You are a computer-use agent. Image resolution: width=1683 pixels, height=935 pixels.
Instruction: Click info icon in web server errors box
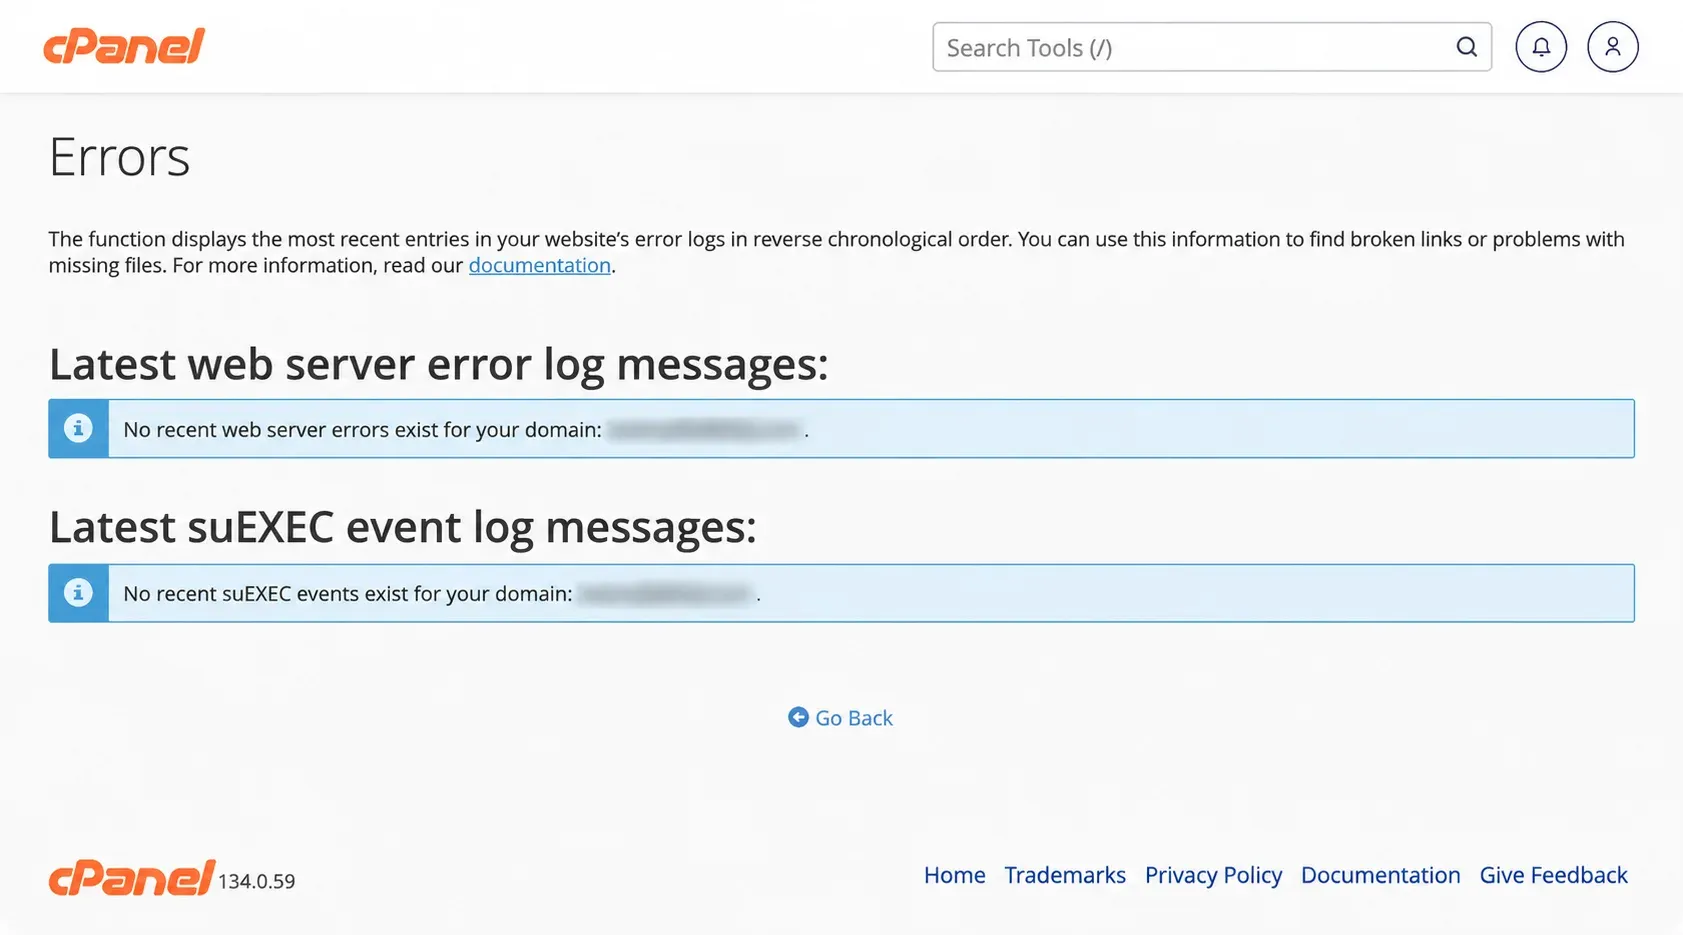78,428
